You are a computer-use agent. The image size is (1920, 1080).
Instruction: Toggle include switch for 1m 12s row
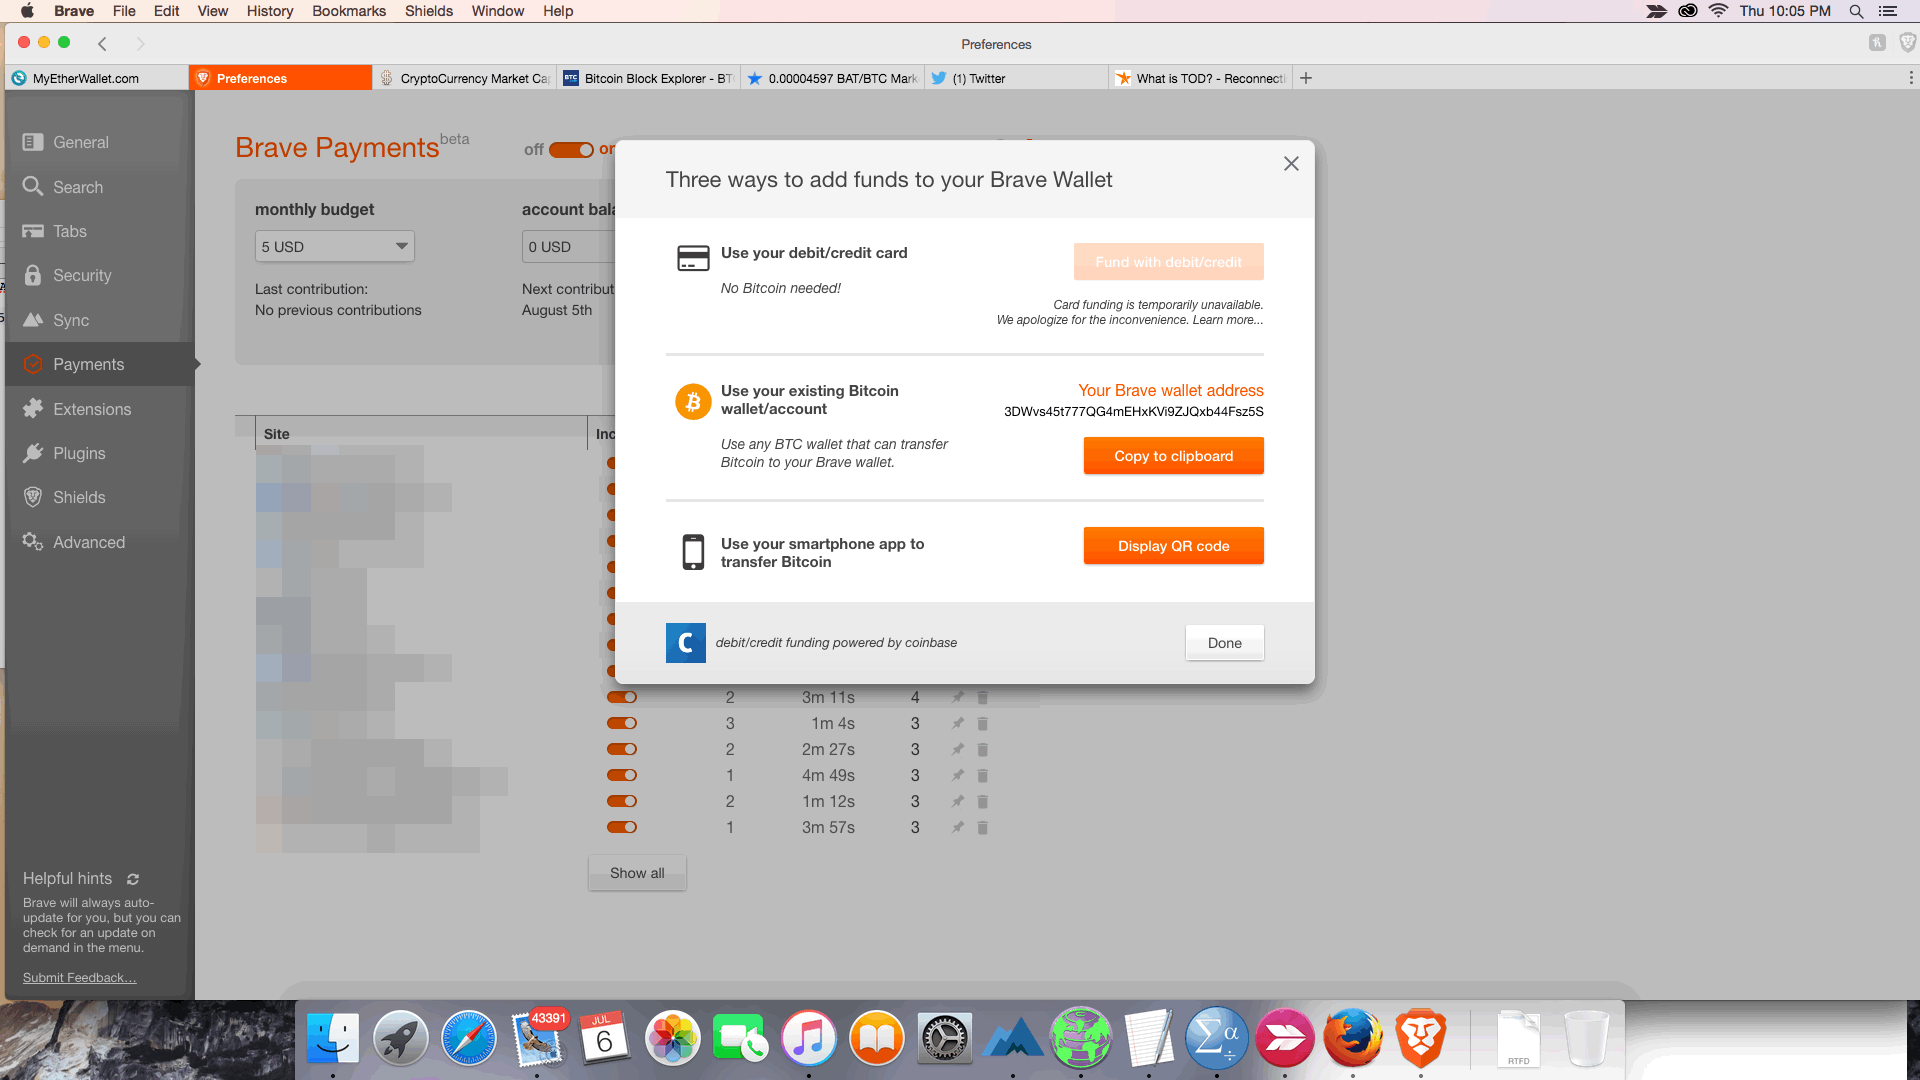point(622,801)
